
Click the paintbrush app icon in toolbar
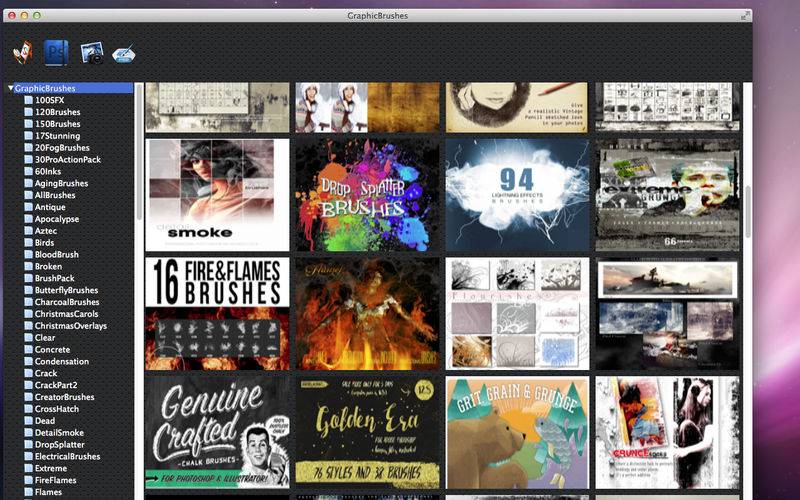pos(23,52)
